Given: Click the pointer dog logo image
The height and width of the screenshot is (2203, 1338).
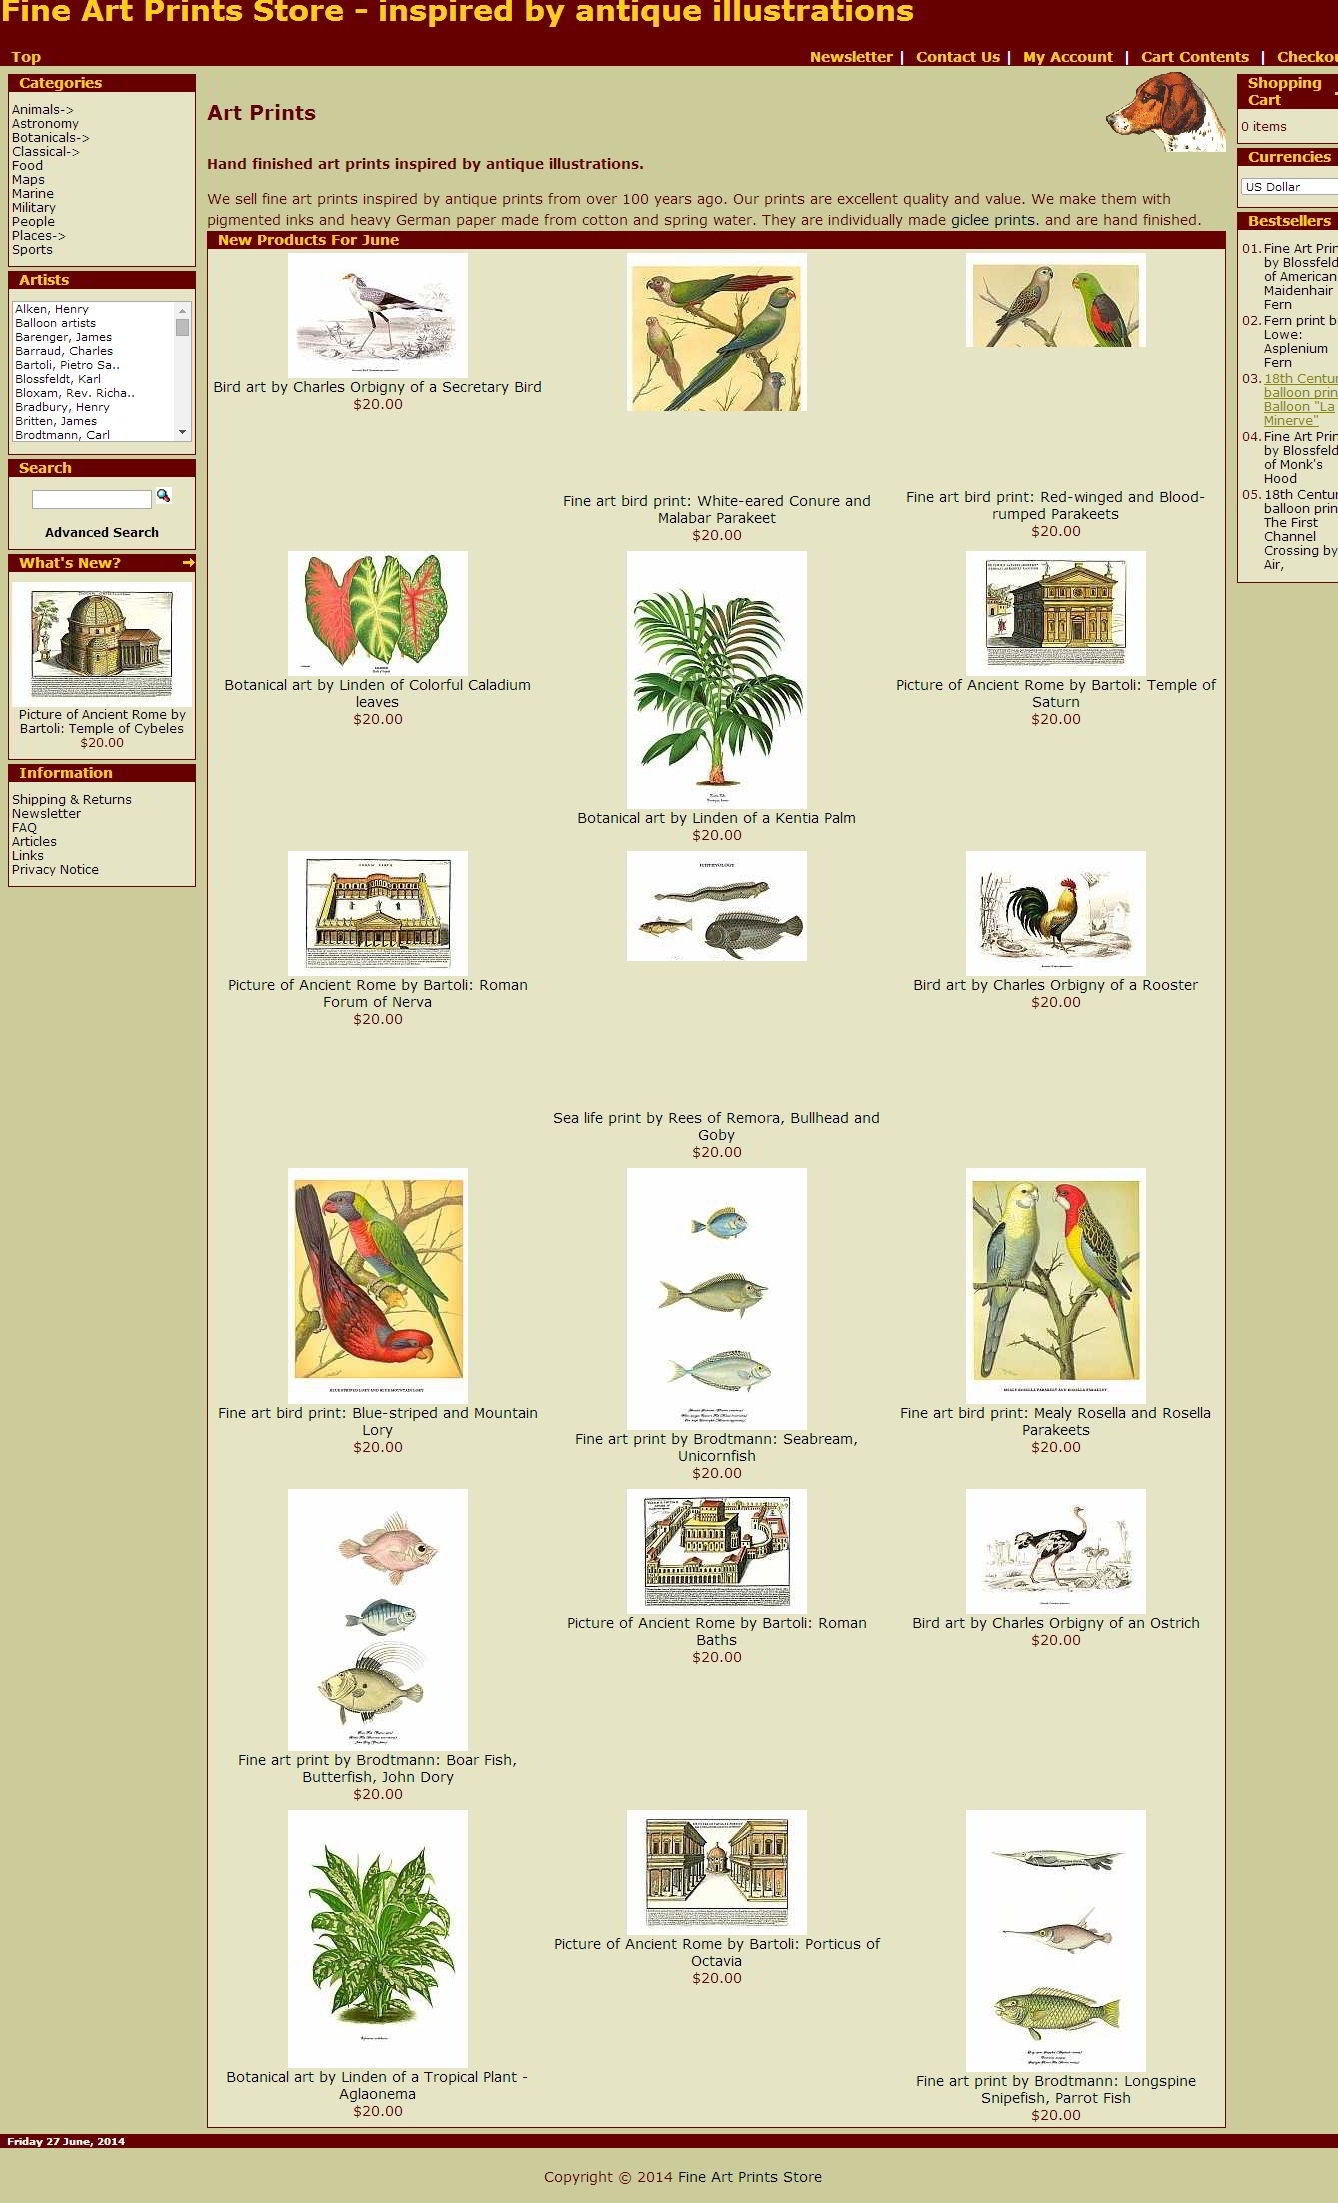Looking at the screenshot, I should [x=1165, y=112].
